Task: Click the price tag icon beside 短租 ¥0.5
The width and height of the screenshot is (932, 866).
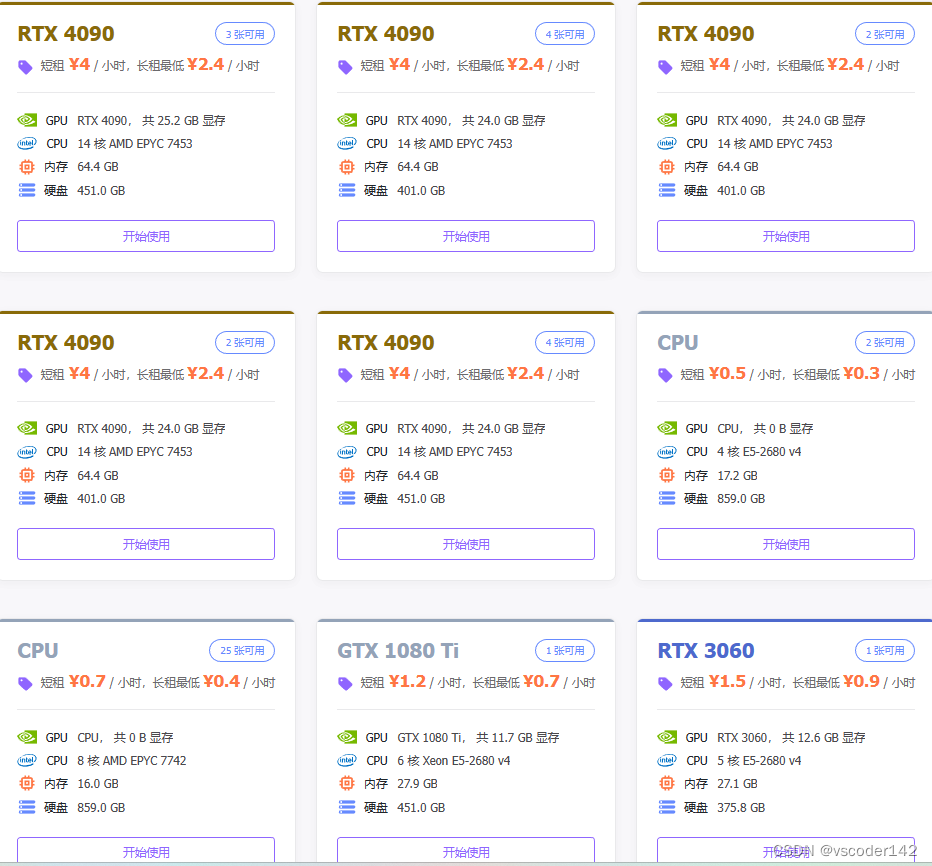Action: pyautogui.click(x=665, y=375)
